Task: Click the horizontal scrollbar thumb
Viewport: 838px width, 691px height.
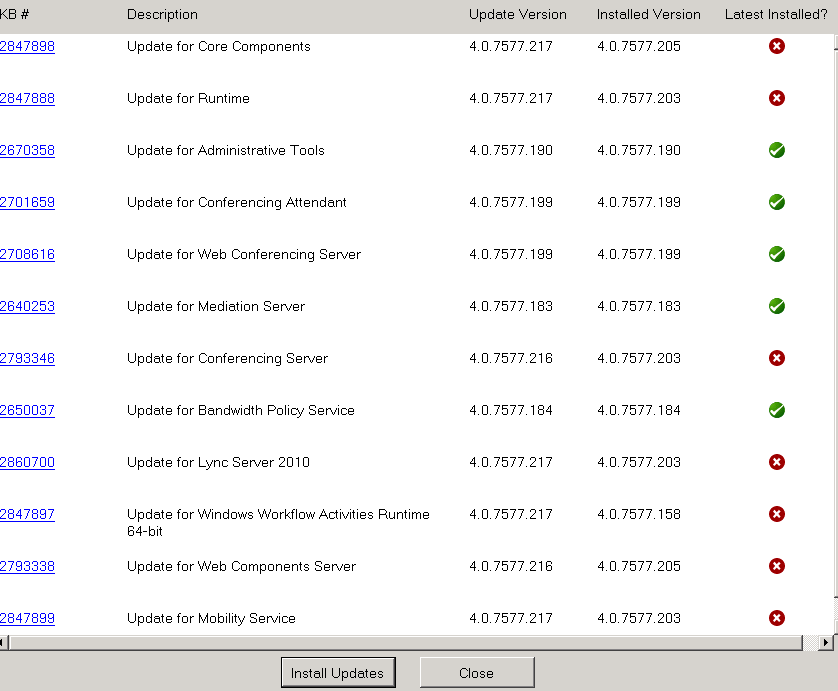Action: tap(406, 642)
